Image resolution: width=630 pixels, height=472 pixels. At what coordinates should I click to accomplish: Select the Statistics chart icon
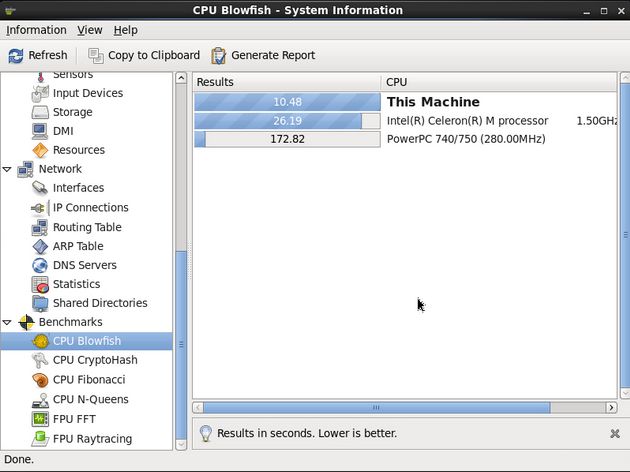40,284
